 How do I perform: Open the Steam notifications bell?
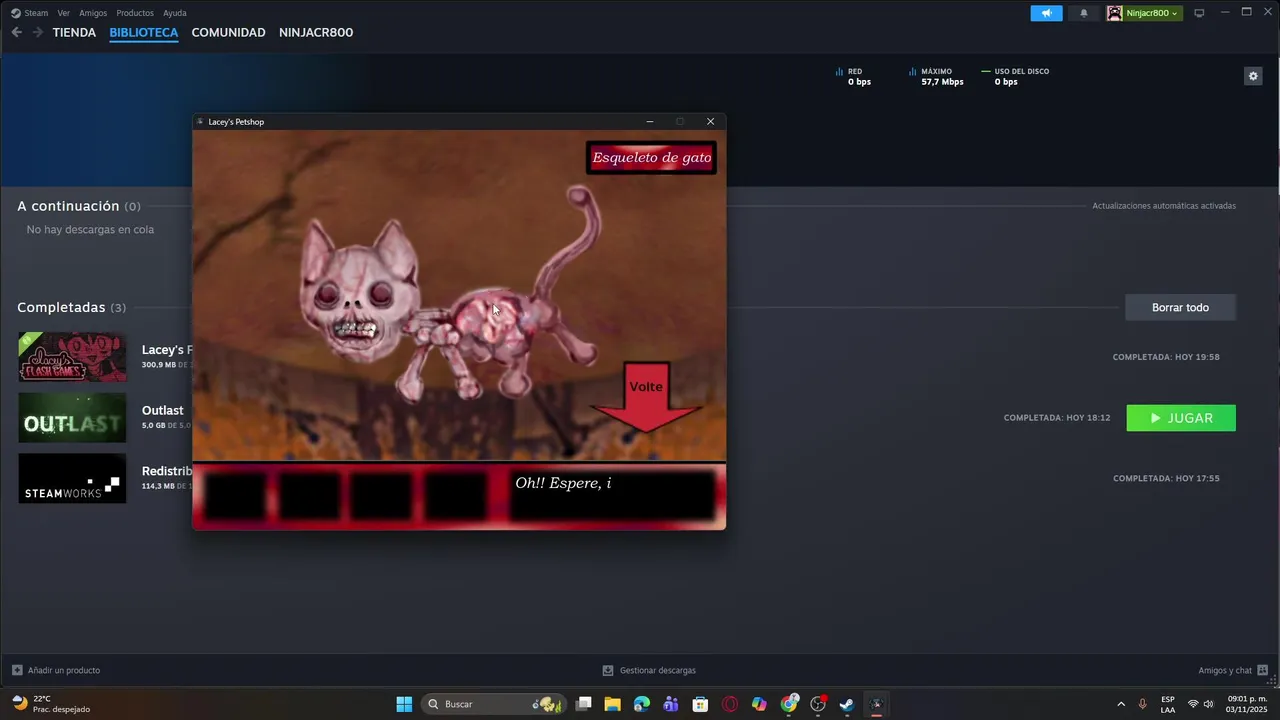pyautogui.click(x=1084, y=13)
